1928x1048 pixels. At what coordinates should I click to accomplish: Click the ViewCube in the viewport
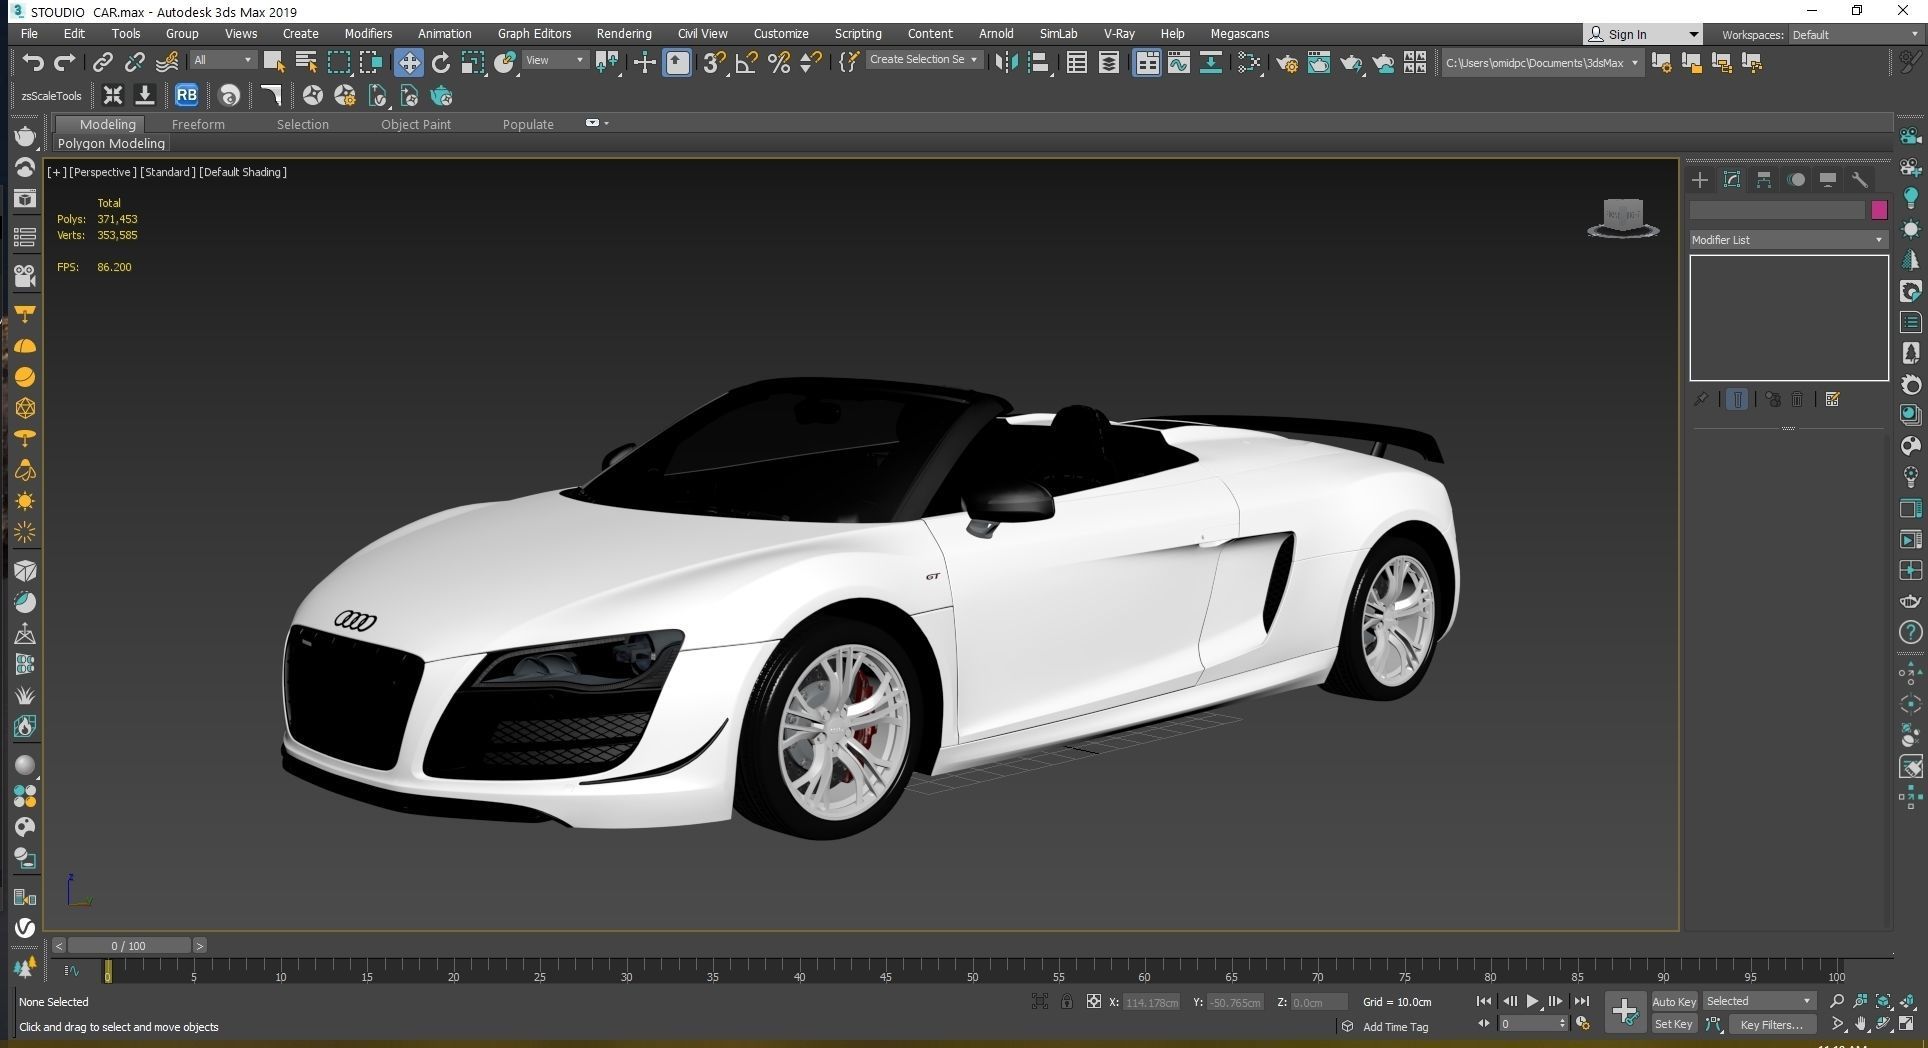pos(1623,218)
